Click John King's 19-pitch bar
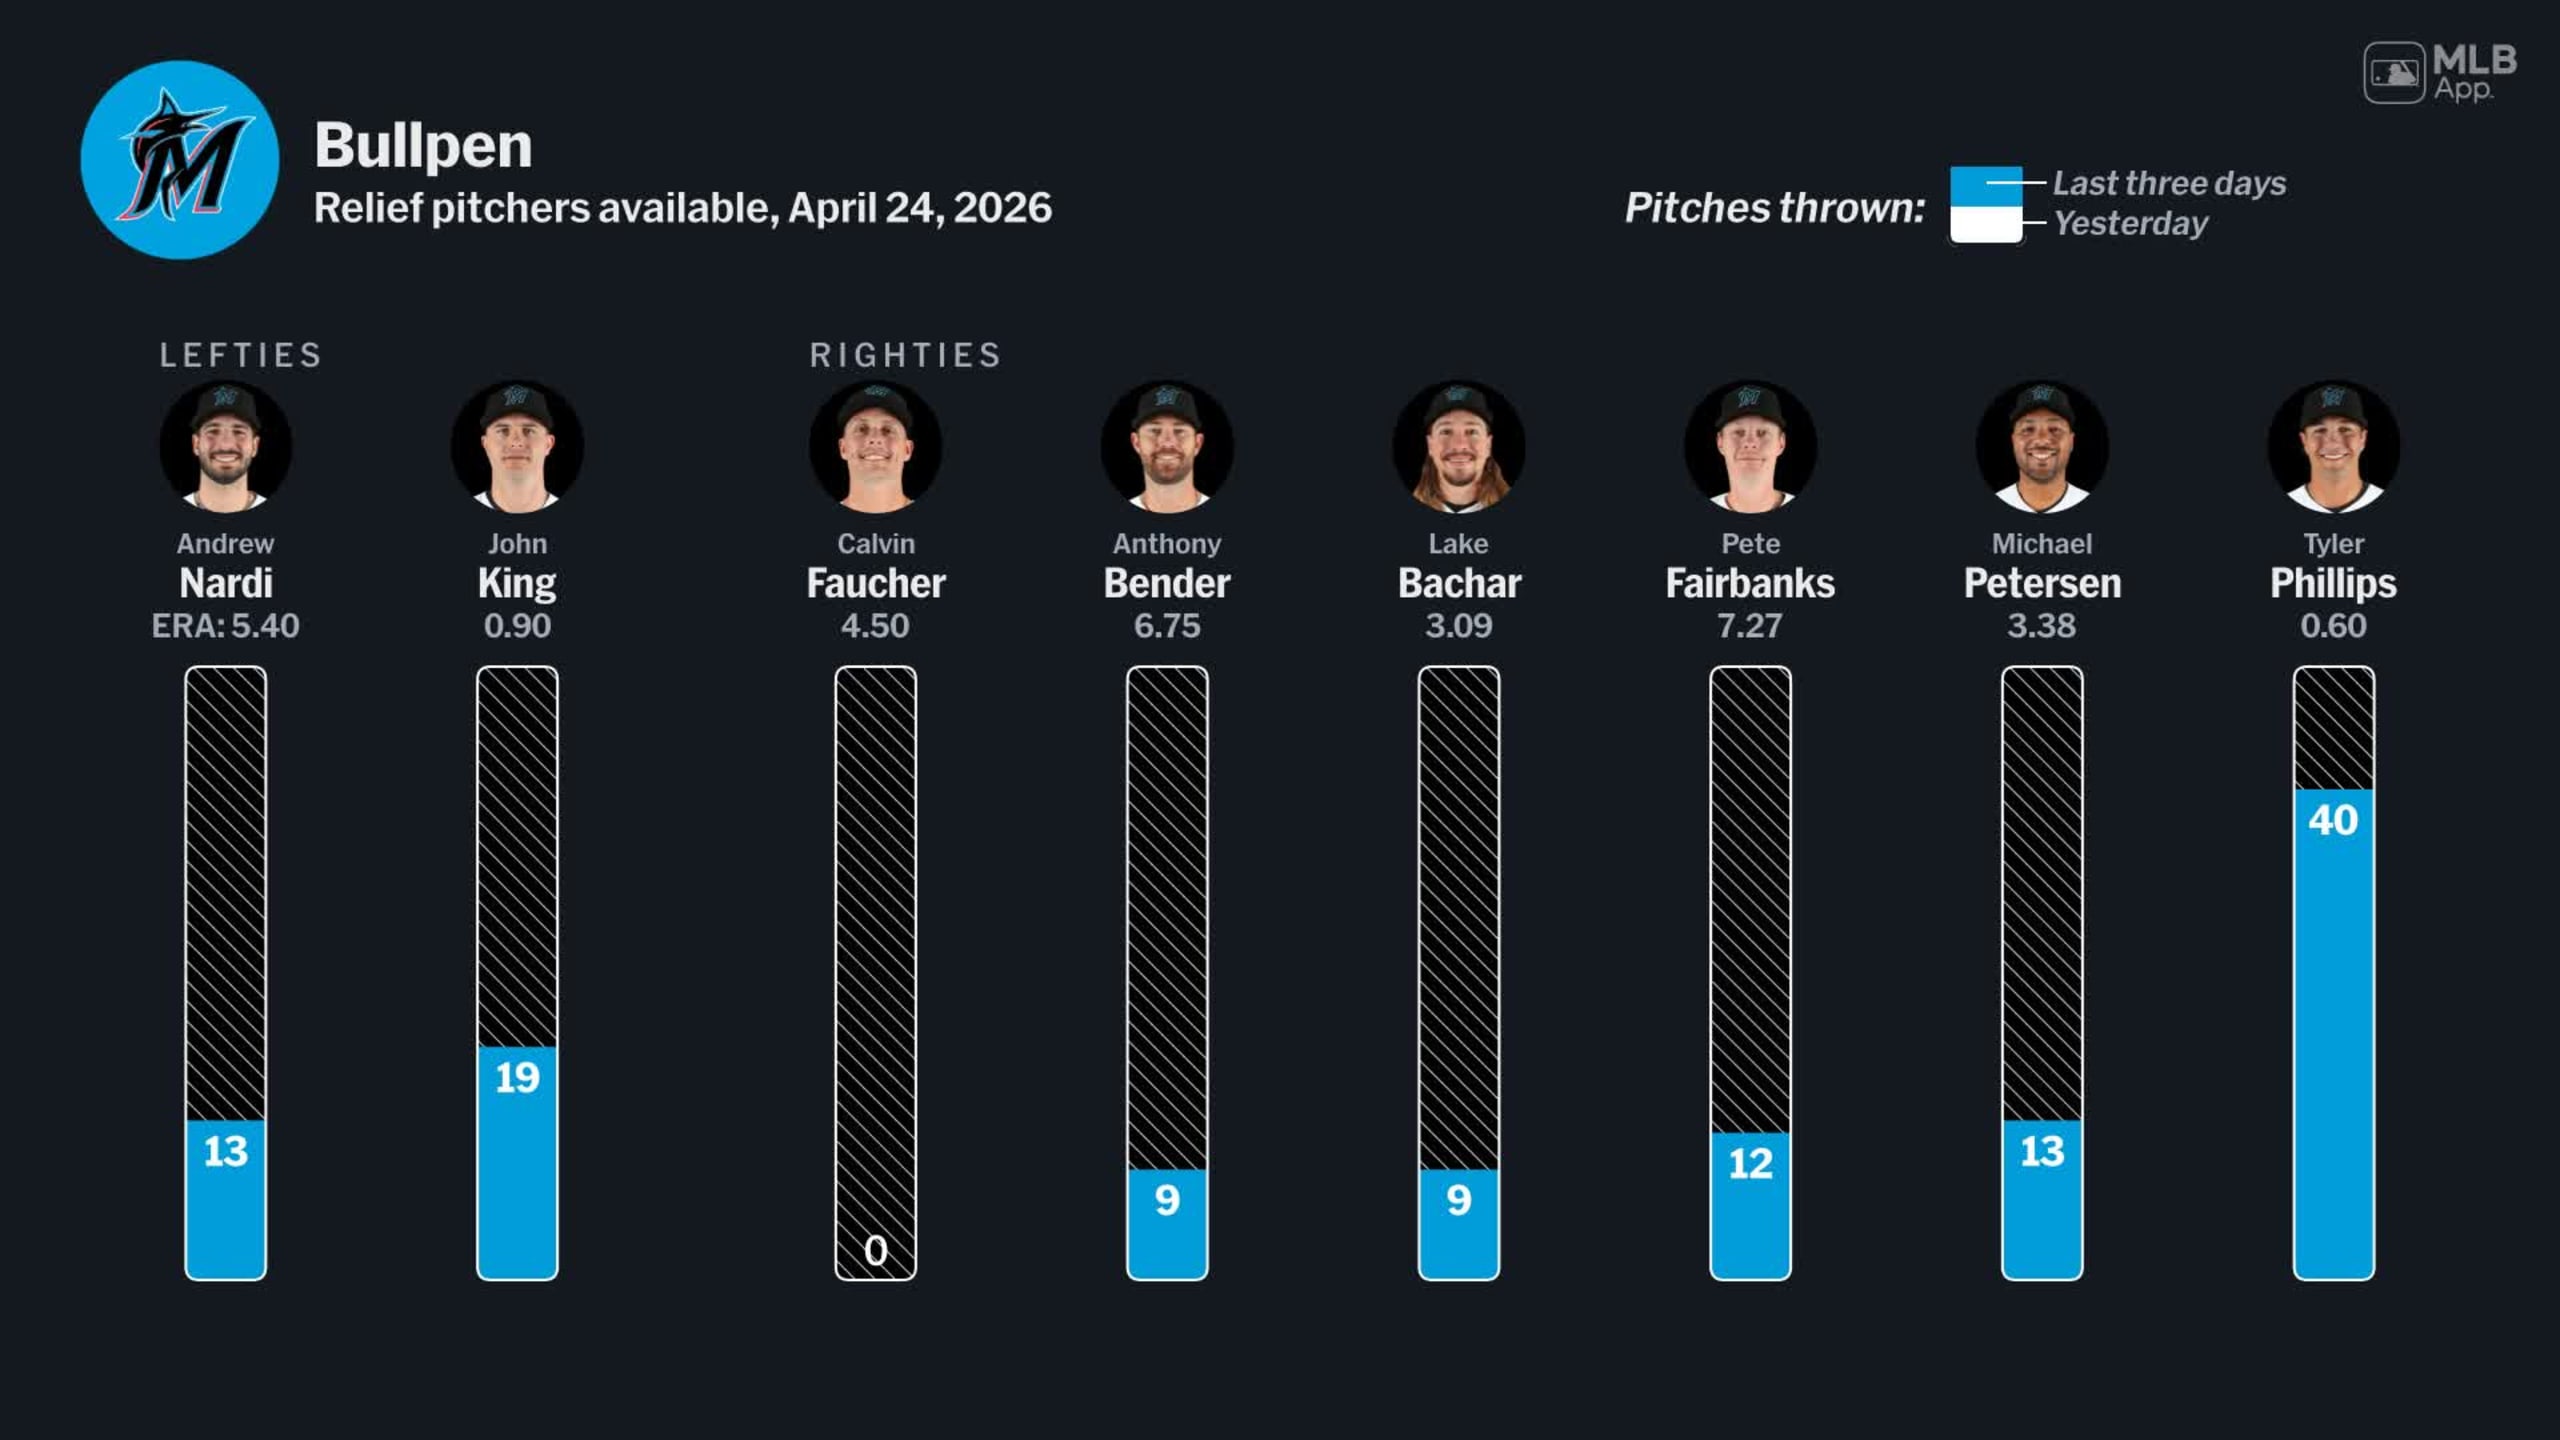The height and width of the screenshot is (1440, 2560). tap(517, 1160)
